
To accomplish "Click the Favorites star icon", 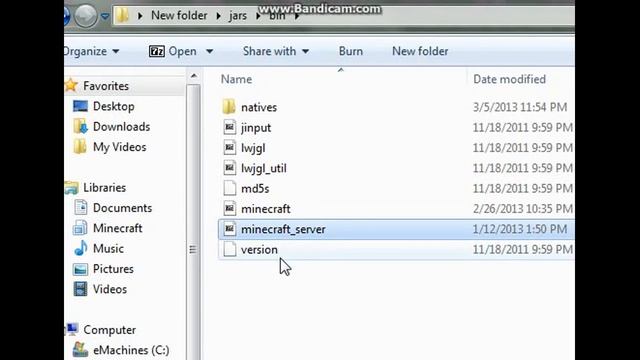I will (71, 85).
